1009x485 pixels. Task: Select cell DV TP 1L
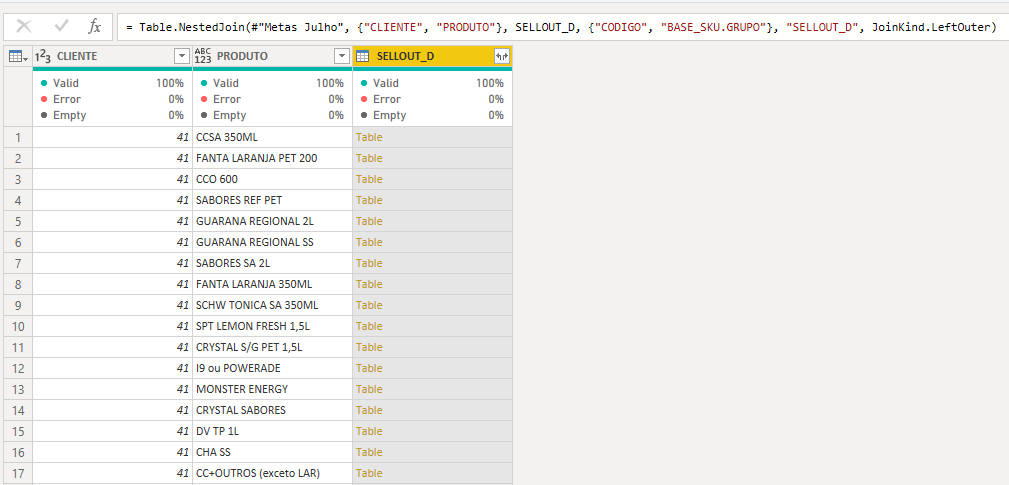[x=272, y=431]
